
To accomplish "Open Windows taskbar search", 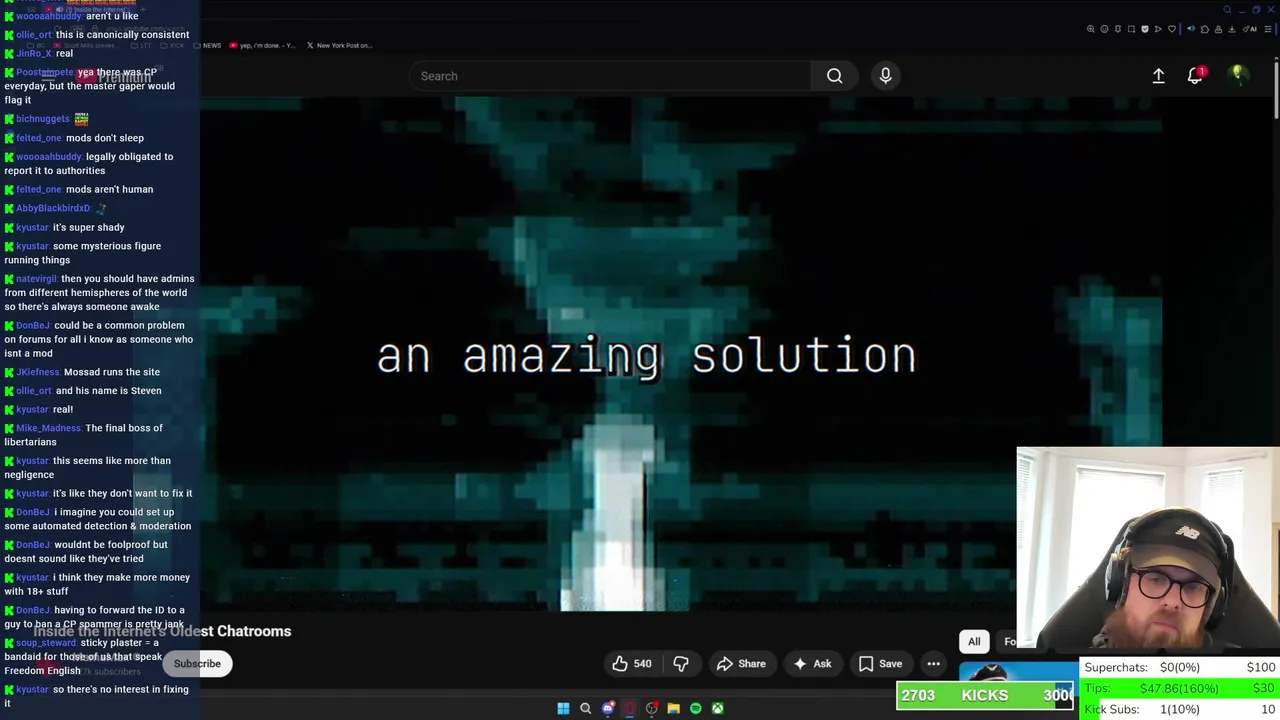I will [586, 708].
